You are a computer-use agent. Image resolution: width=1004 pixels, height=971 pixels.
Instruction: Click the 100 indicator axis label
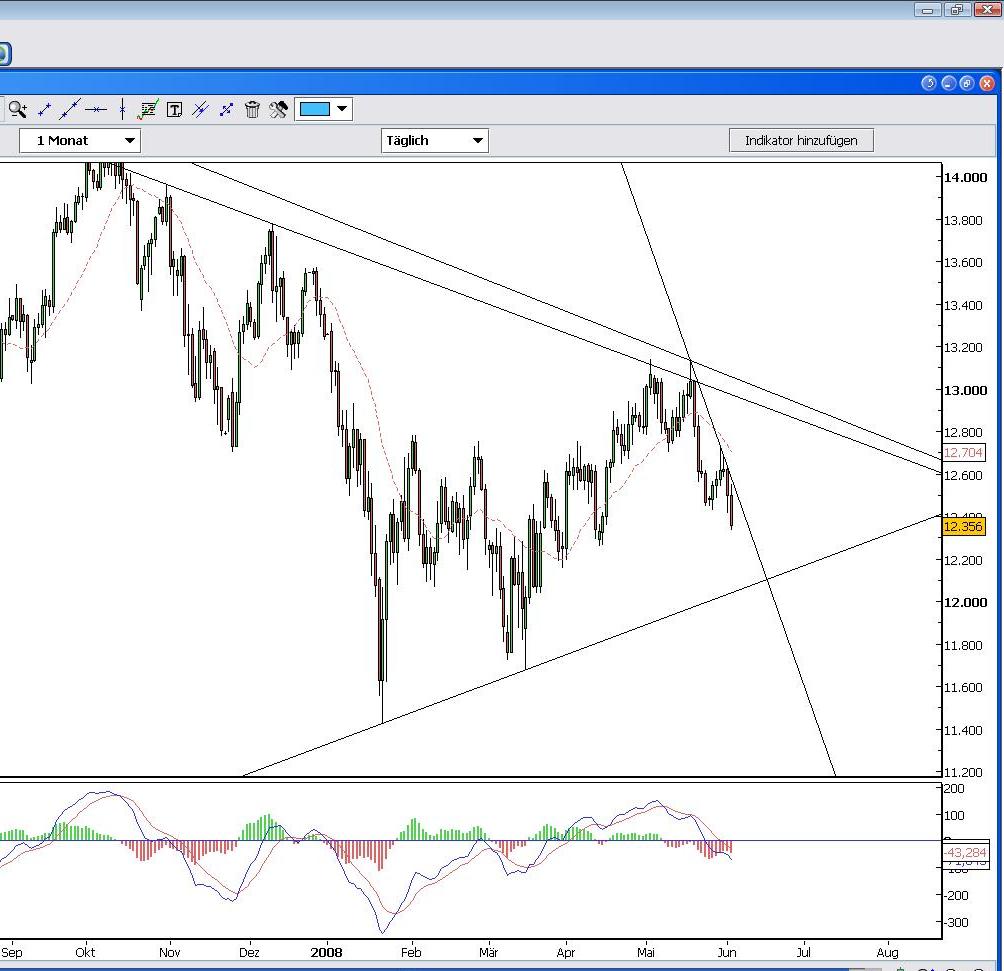pos(954,815)
